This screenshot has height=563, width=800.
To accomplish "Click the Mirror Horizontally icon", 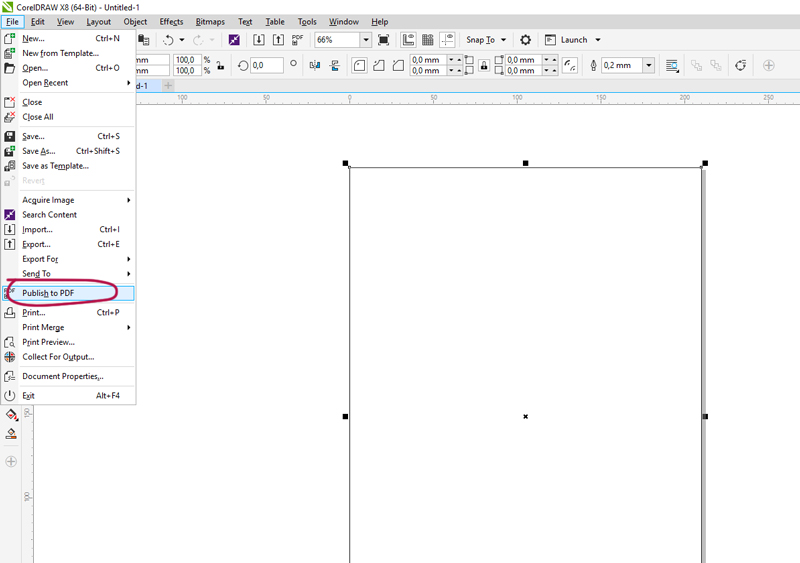I will click(315, 65).
